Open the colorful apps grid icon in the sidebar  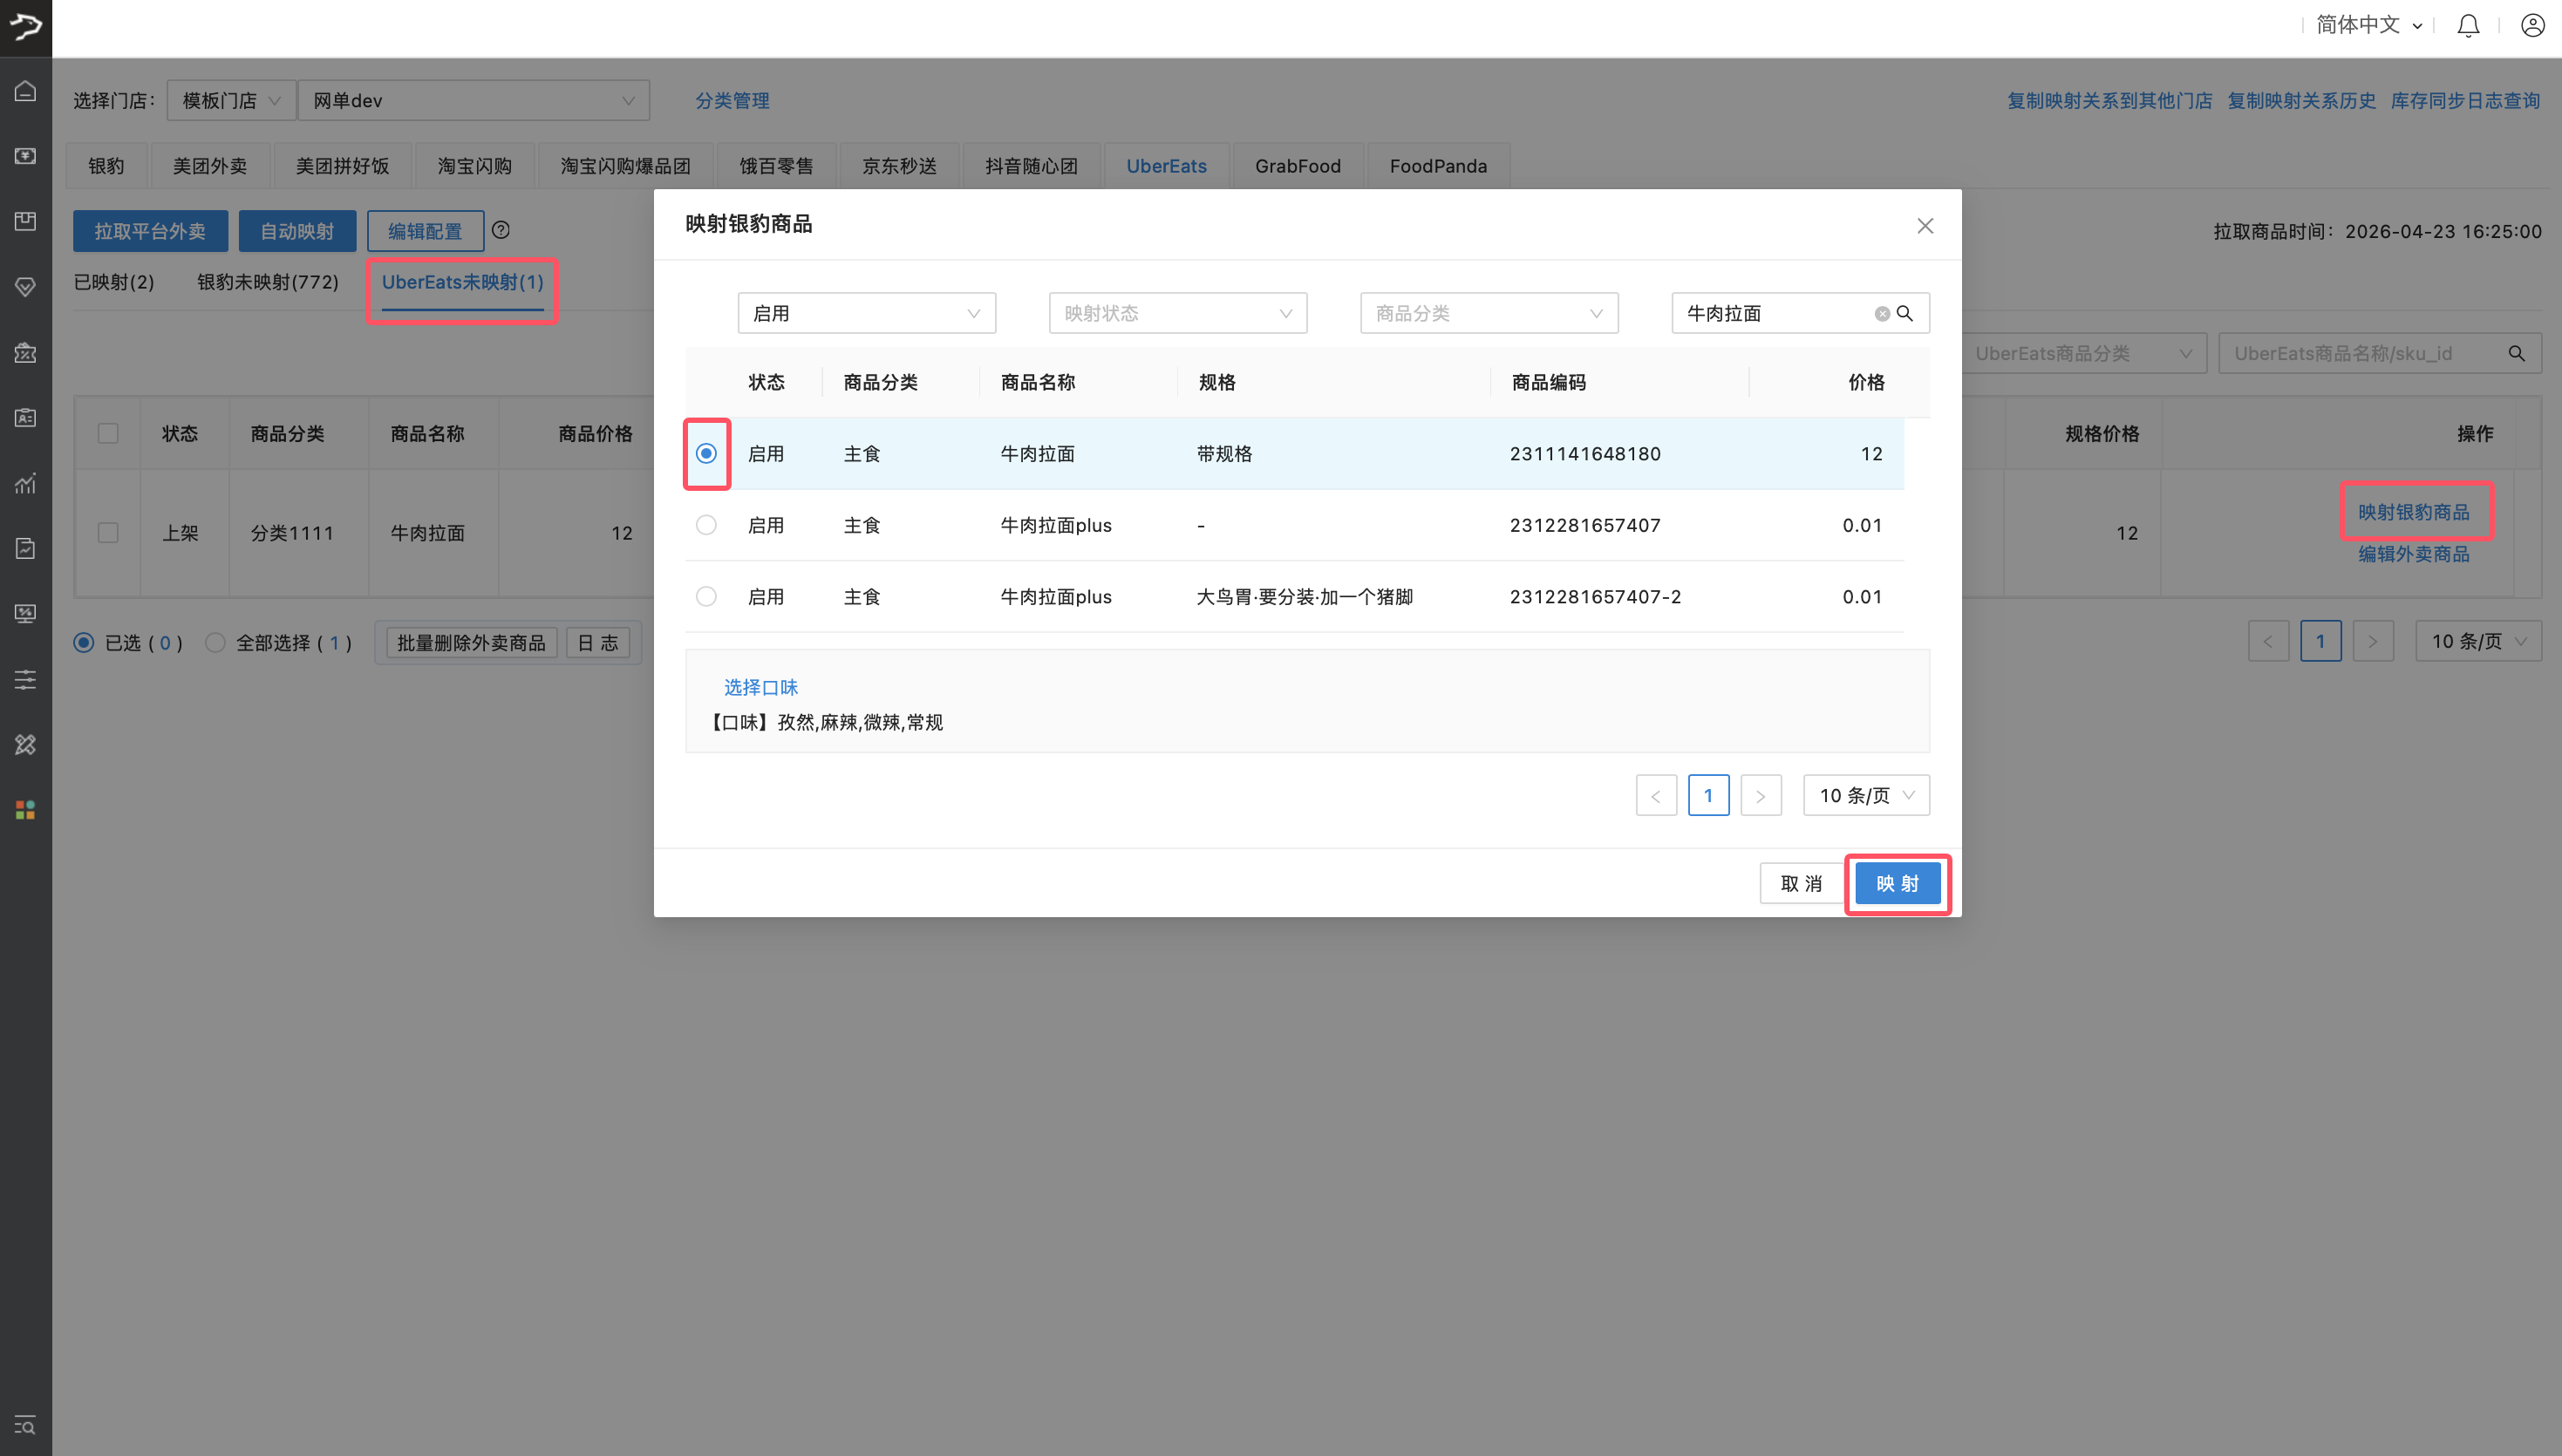[x=26, y=809]
